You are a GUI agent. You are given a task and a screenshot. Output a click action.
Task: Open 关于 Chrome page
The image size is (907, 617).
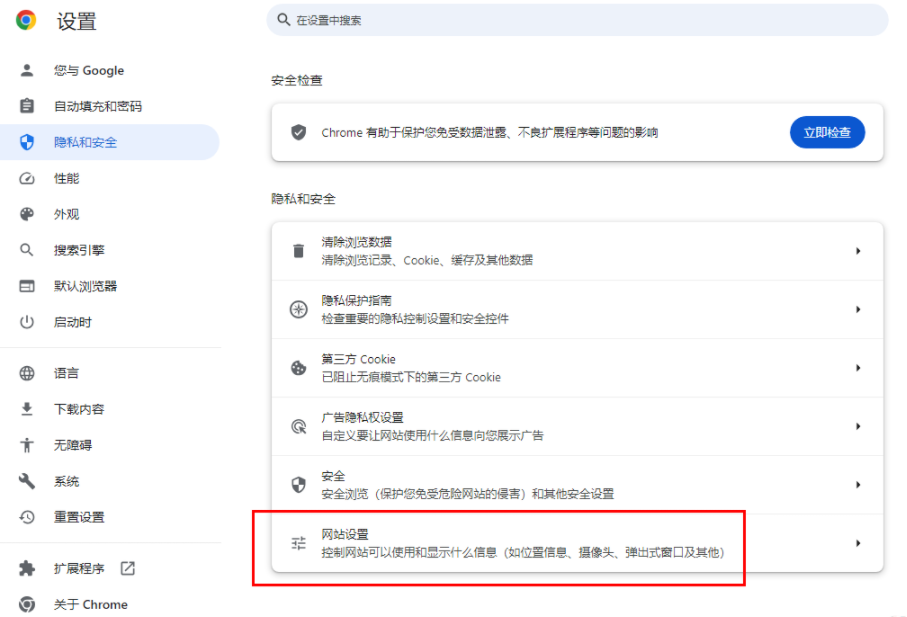tap(110, 604)
